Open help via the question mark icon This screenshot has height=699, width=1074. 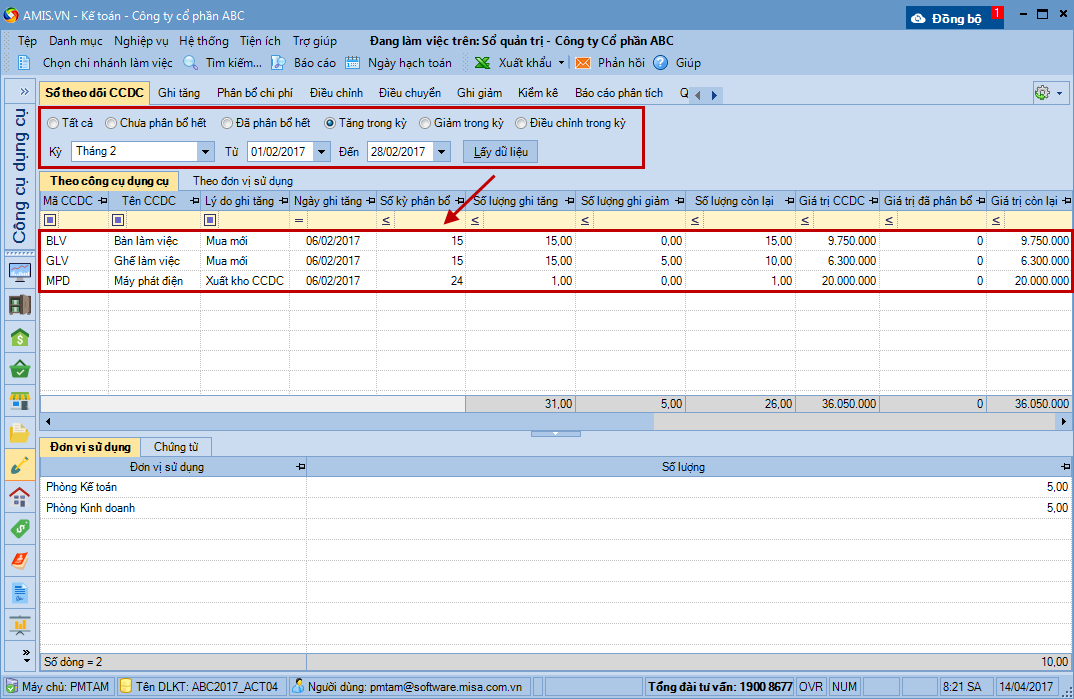coord(661,63)
